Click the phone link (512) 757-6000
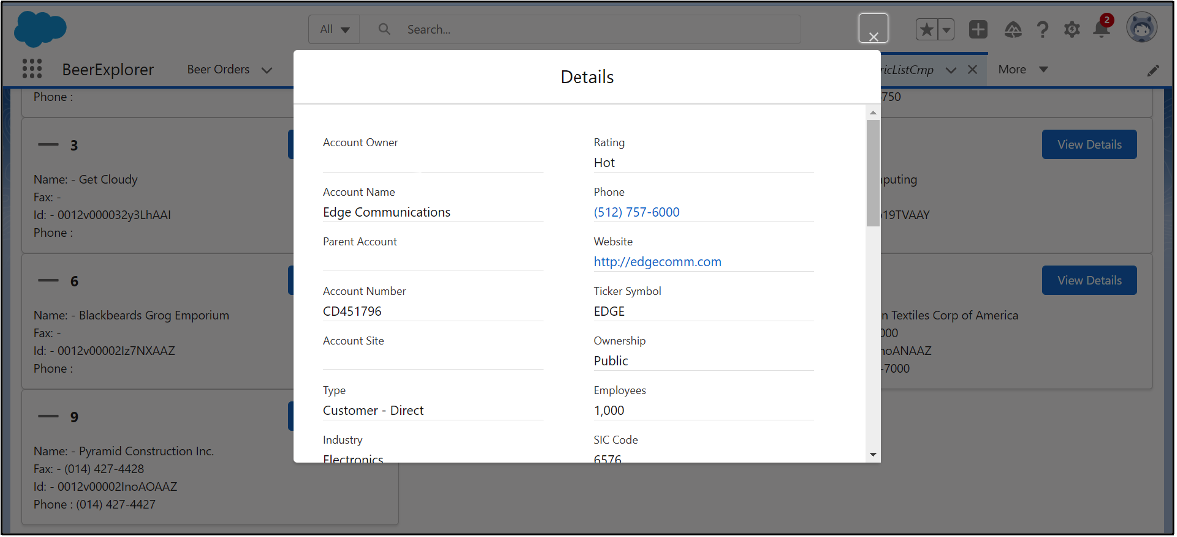The height and width of the screenshot is (537, 1177). [x=637, y=213]
